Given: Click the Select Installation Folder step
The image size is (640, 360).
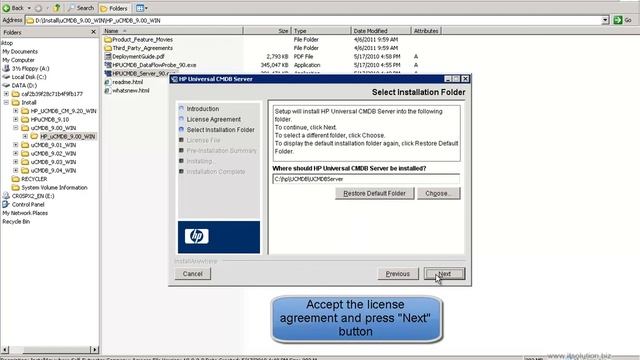Looking at the screenshot, I should (x=220, y=130).
